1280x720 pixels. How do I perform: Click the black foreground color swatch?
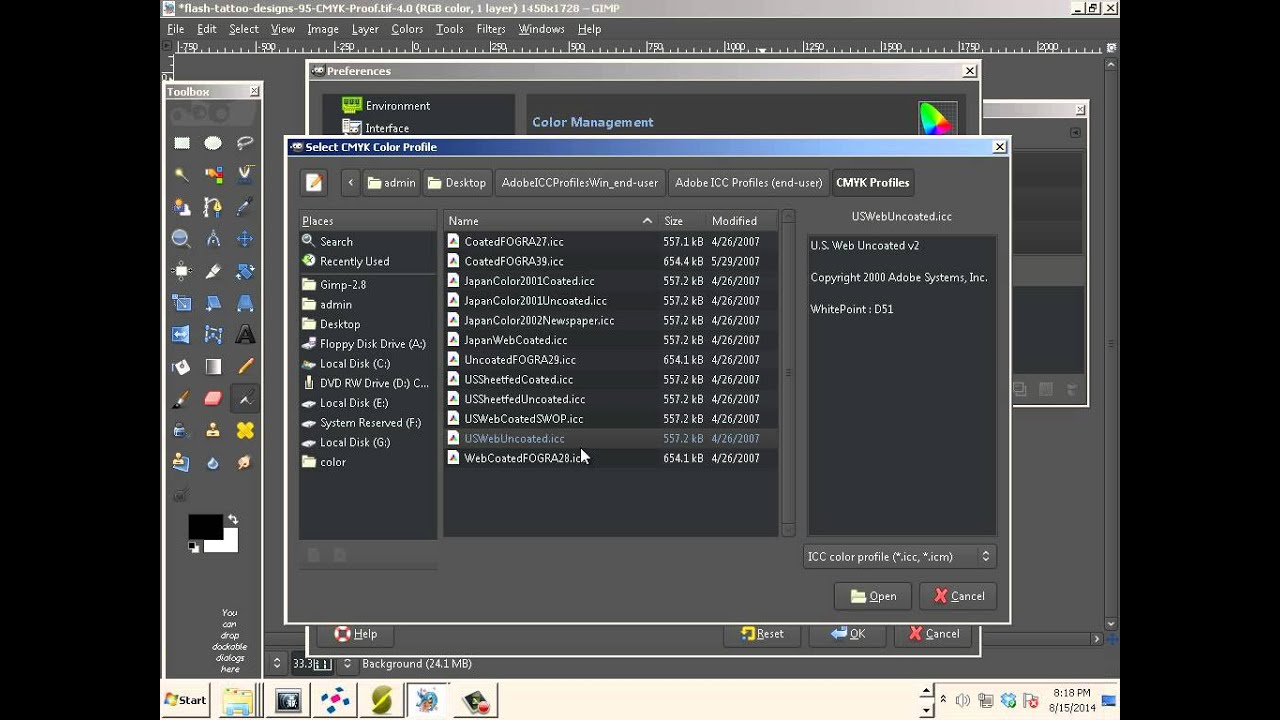(205, 527)
